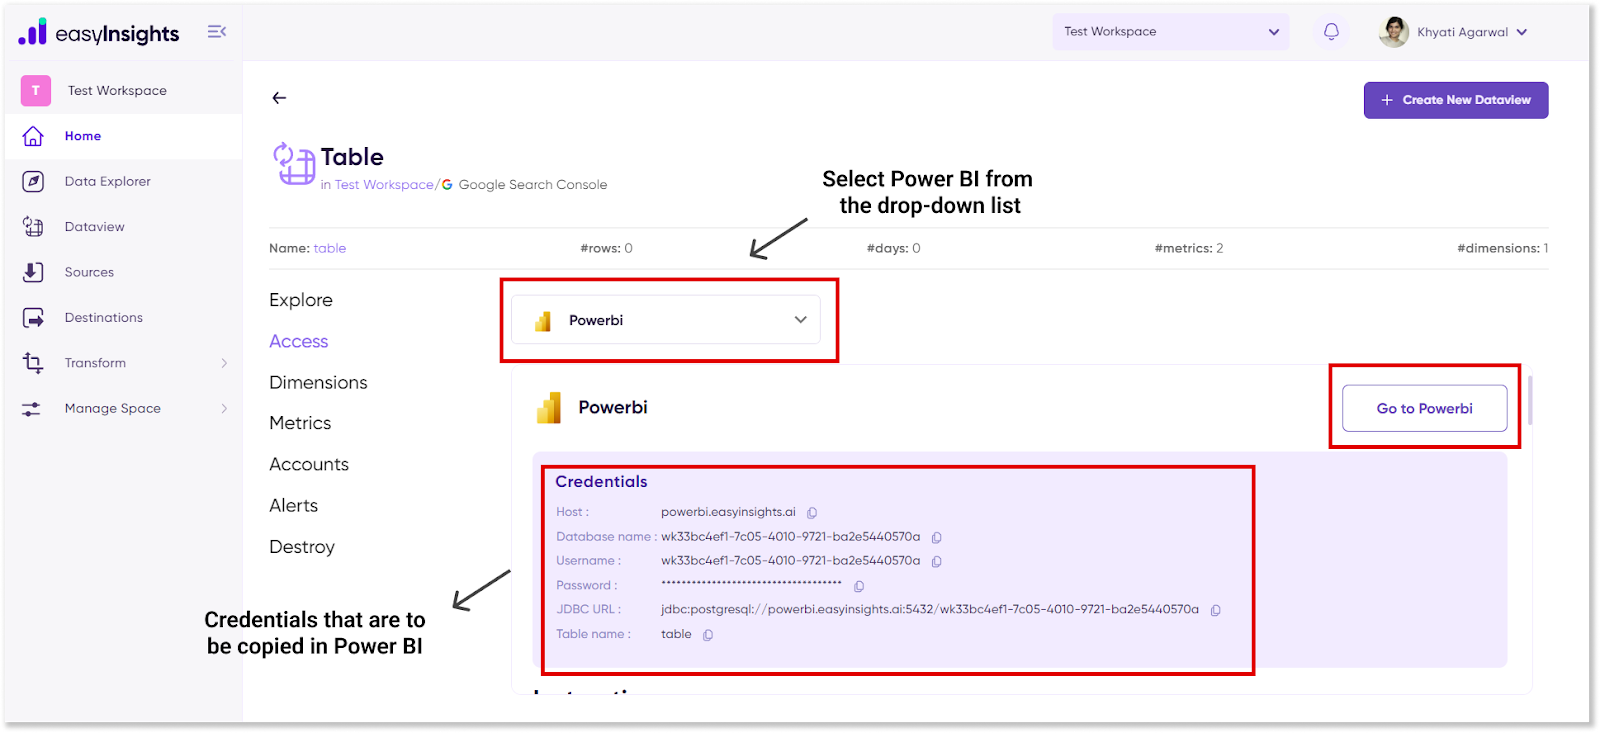1600x733 pixels.
Task: Copy the JDBC URL value
Action: [1215, 610]
